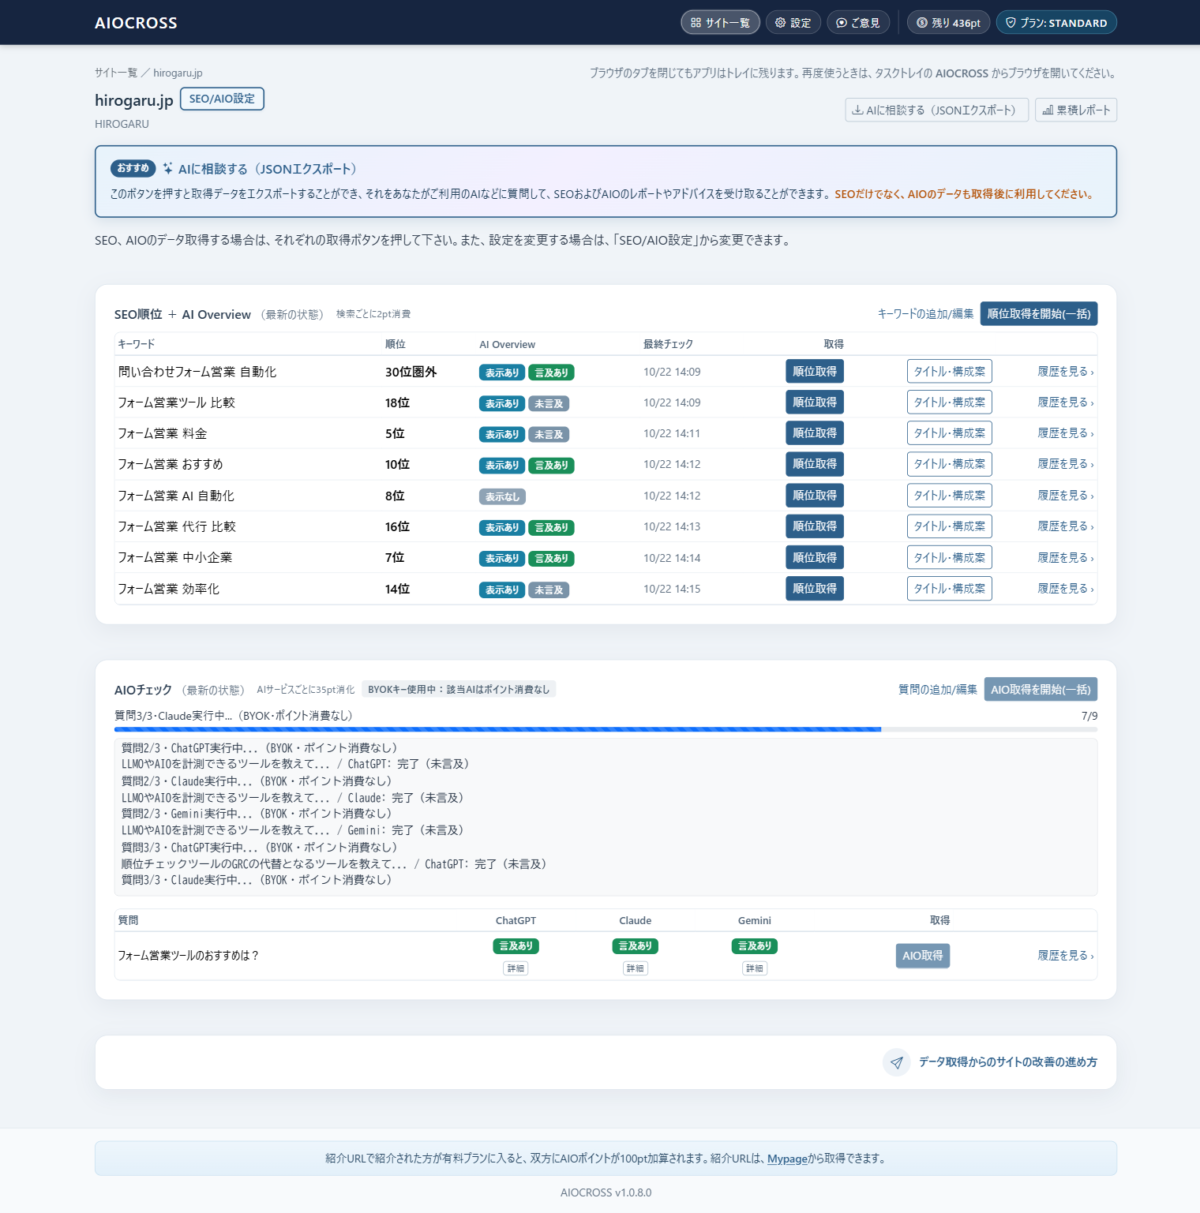Screen dimensions: 1200x1213
Task: Open the SEO/AIO設定 button
Action: point(222,99)
